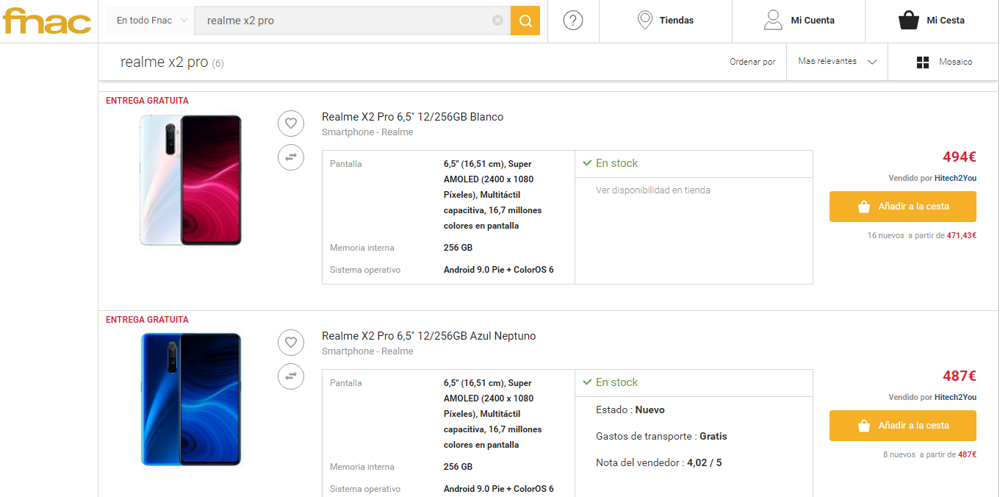The height and width of the screenshot is (497, 1000).
Task: Click 'Ver disponibilidad en tienda' link
Action: 652,190
